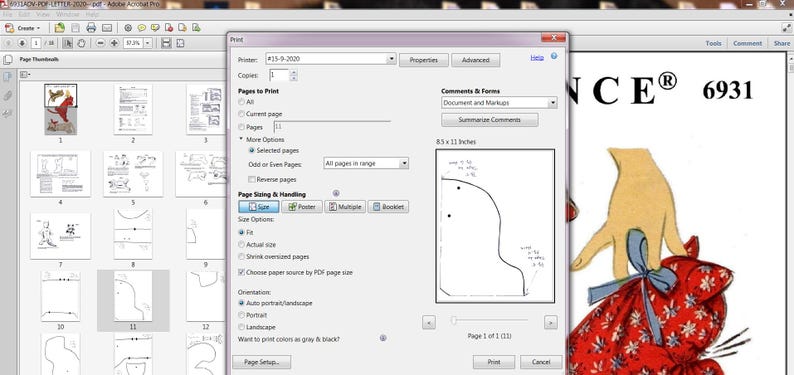
Task: Toggle the Reverse pages checkbox
Action: click(252, 179)
